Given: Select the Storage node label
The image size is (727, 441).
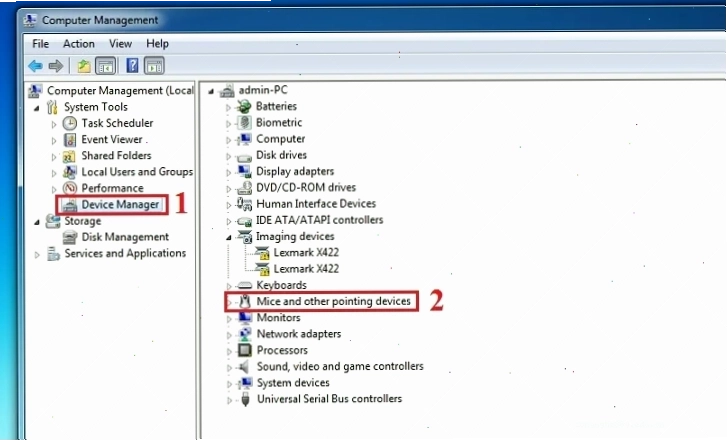Looking at the screenshot, I should (83, 221).
